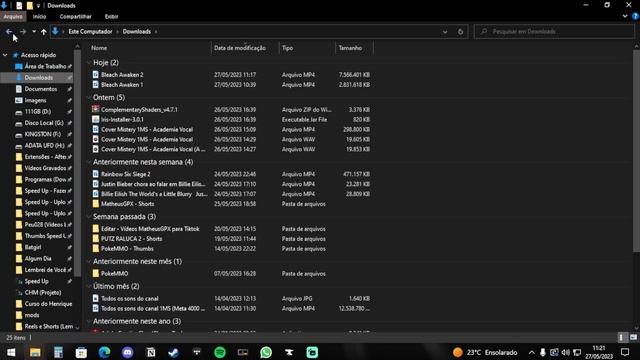Image resolution: width=640 pixels, height=360 pixels.
Task: Collapse the Ontem group
Action: click(x=89, y=98)
